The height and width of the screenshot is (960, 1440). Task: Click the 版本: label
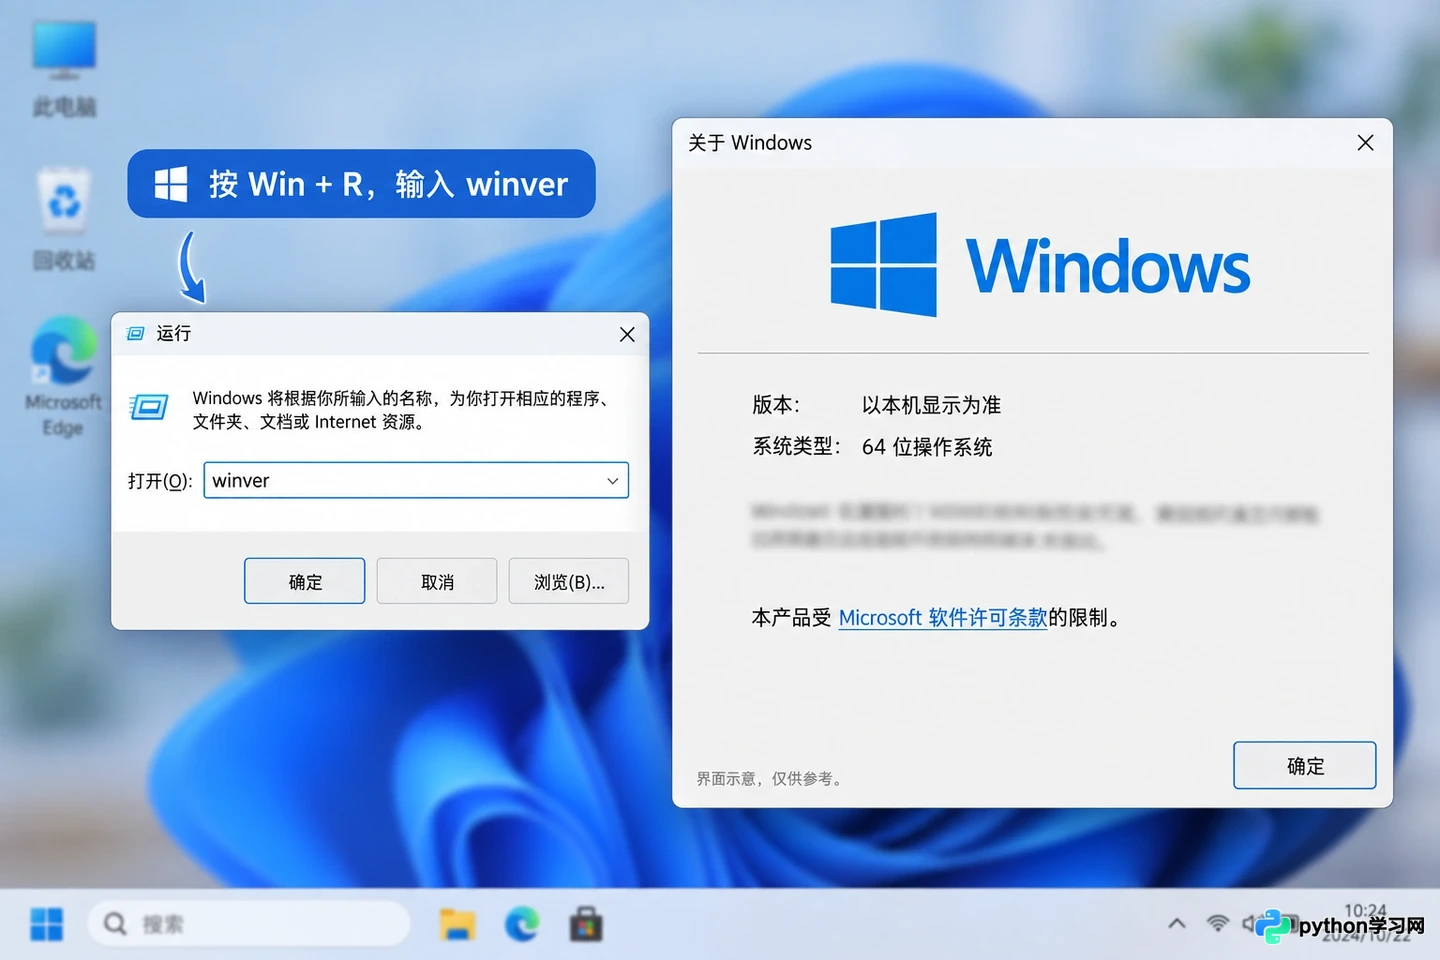click(776, 405)
